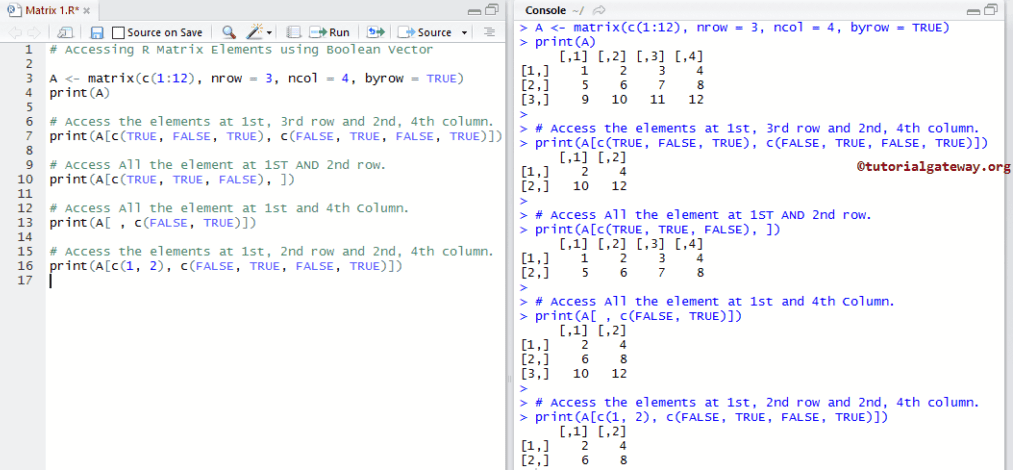View current working directory arrow in Console
The width and height of the screenshot is (1013, 470).
[599, 10]
